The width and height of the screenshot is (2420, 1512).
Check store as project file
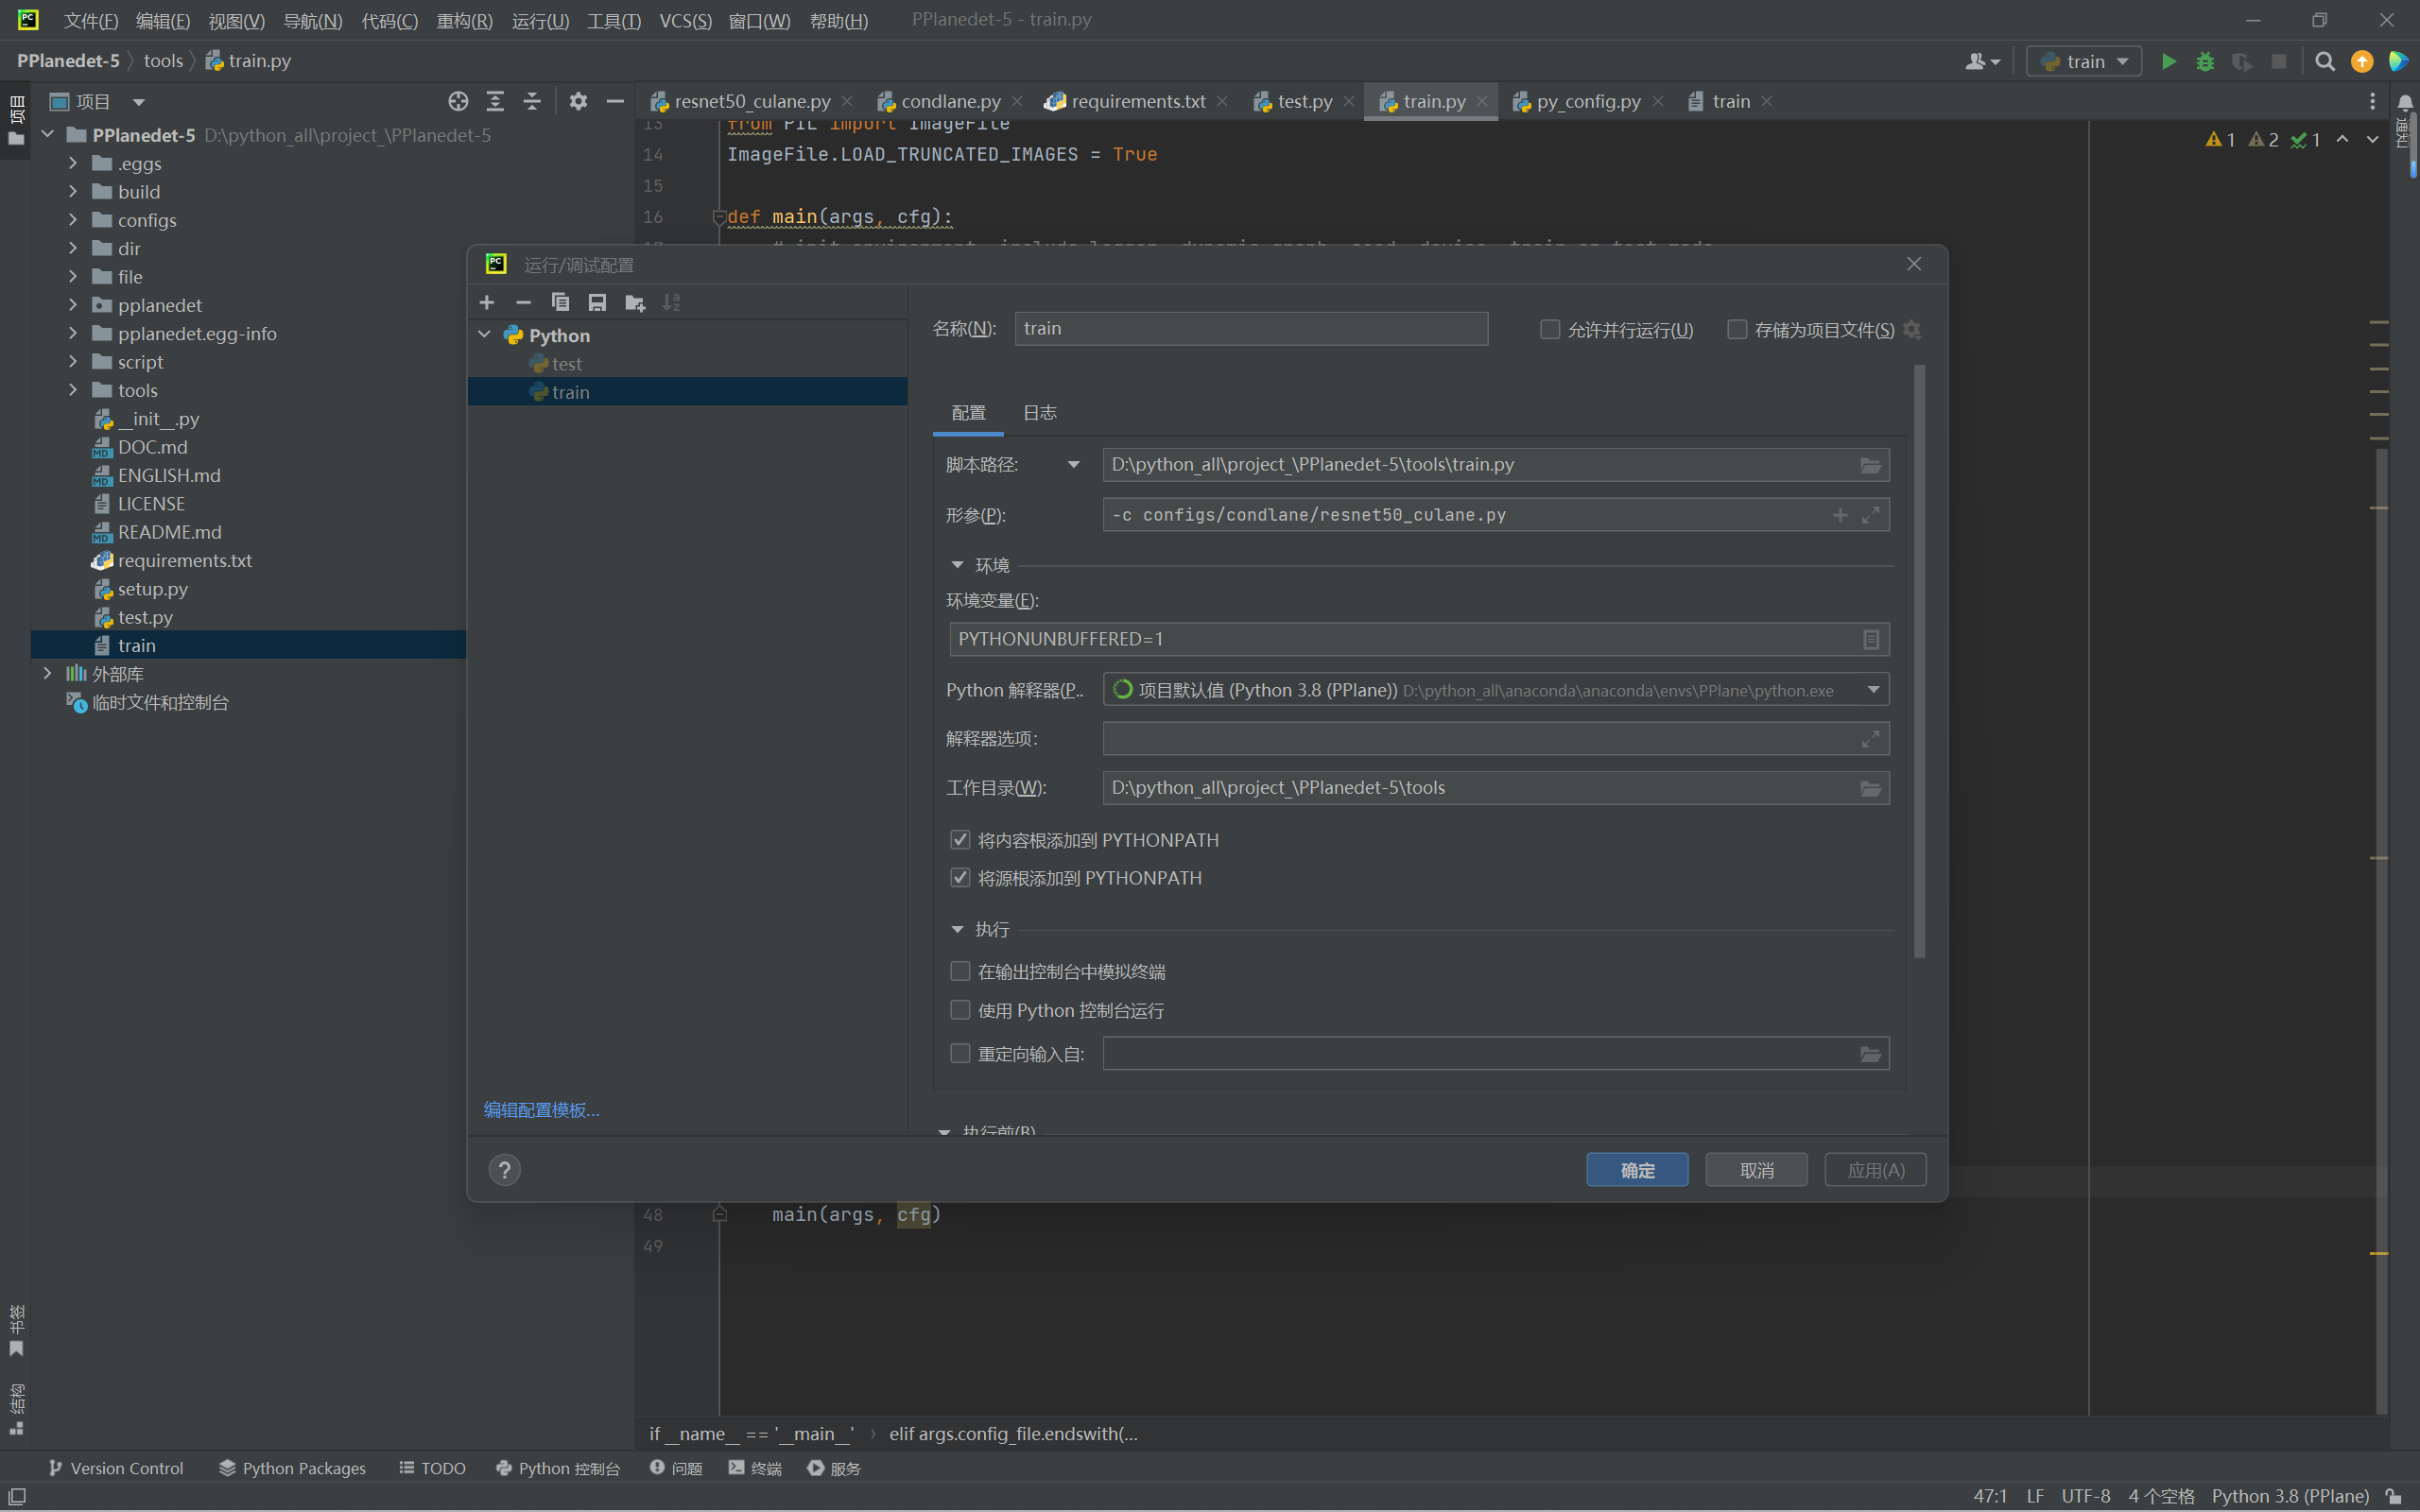[x=1737, y=329]
